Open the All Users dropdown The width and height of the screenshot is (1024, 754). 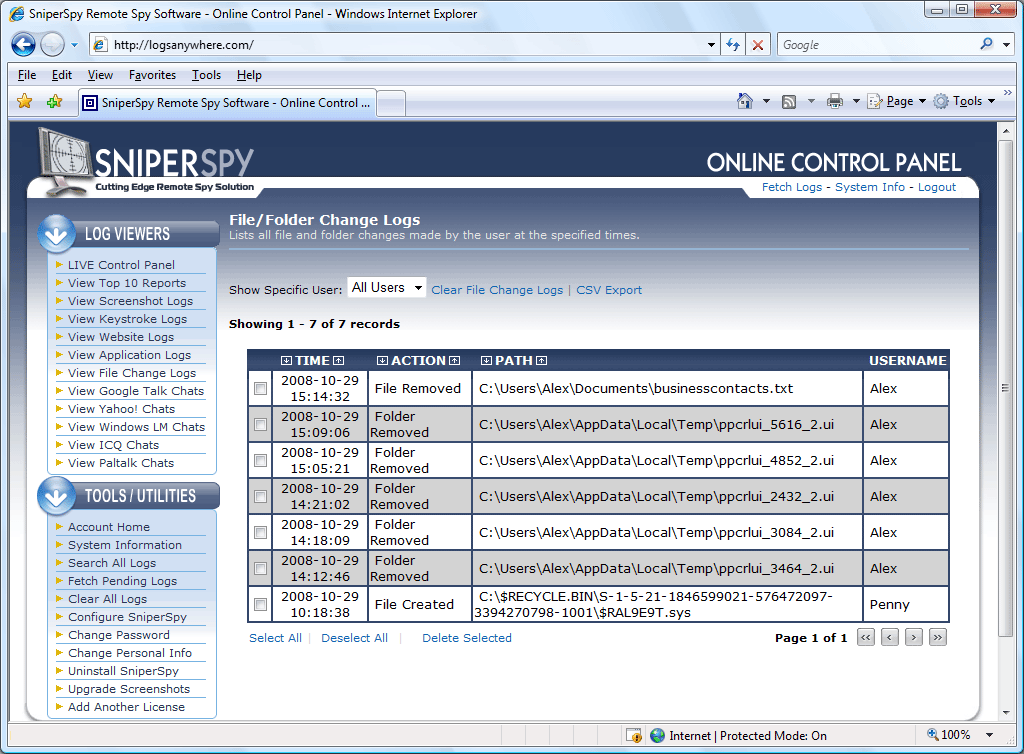387,288
